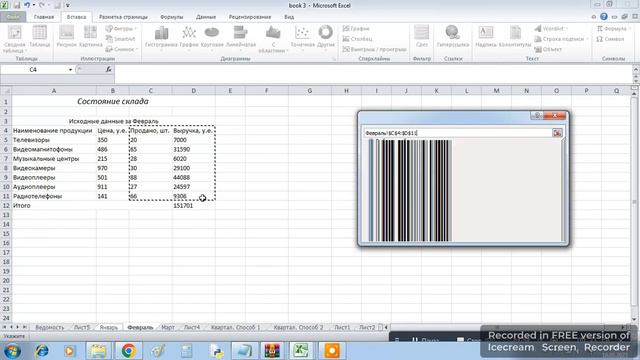
Task: Insert a Table (Таблица) from ribbon
Action: (40, 36)
